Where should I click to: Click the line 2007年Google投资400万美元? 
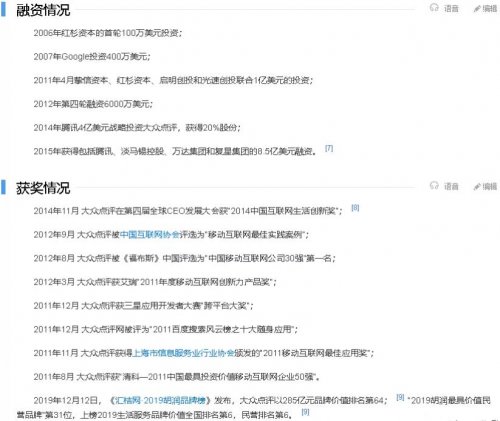click(92, 57)
